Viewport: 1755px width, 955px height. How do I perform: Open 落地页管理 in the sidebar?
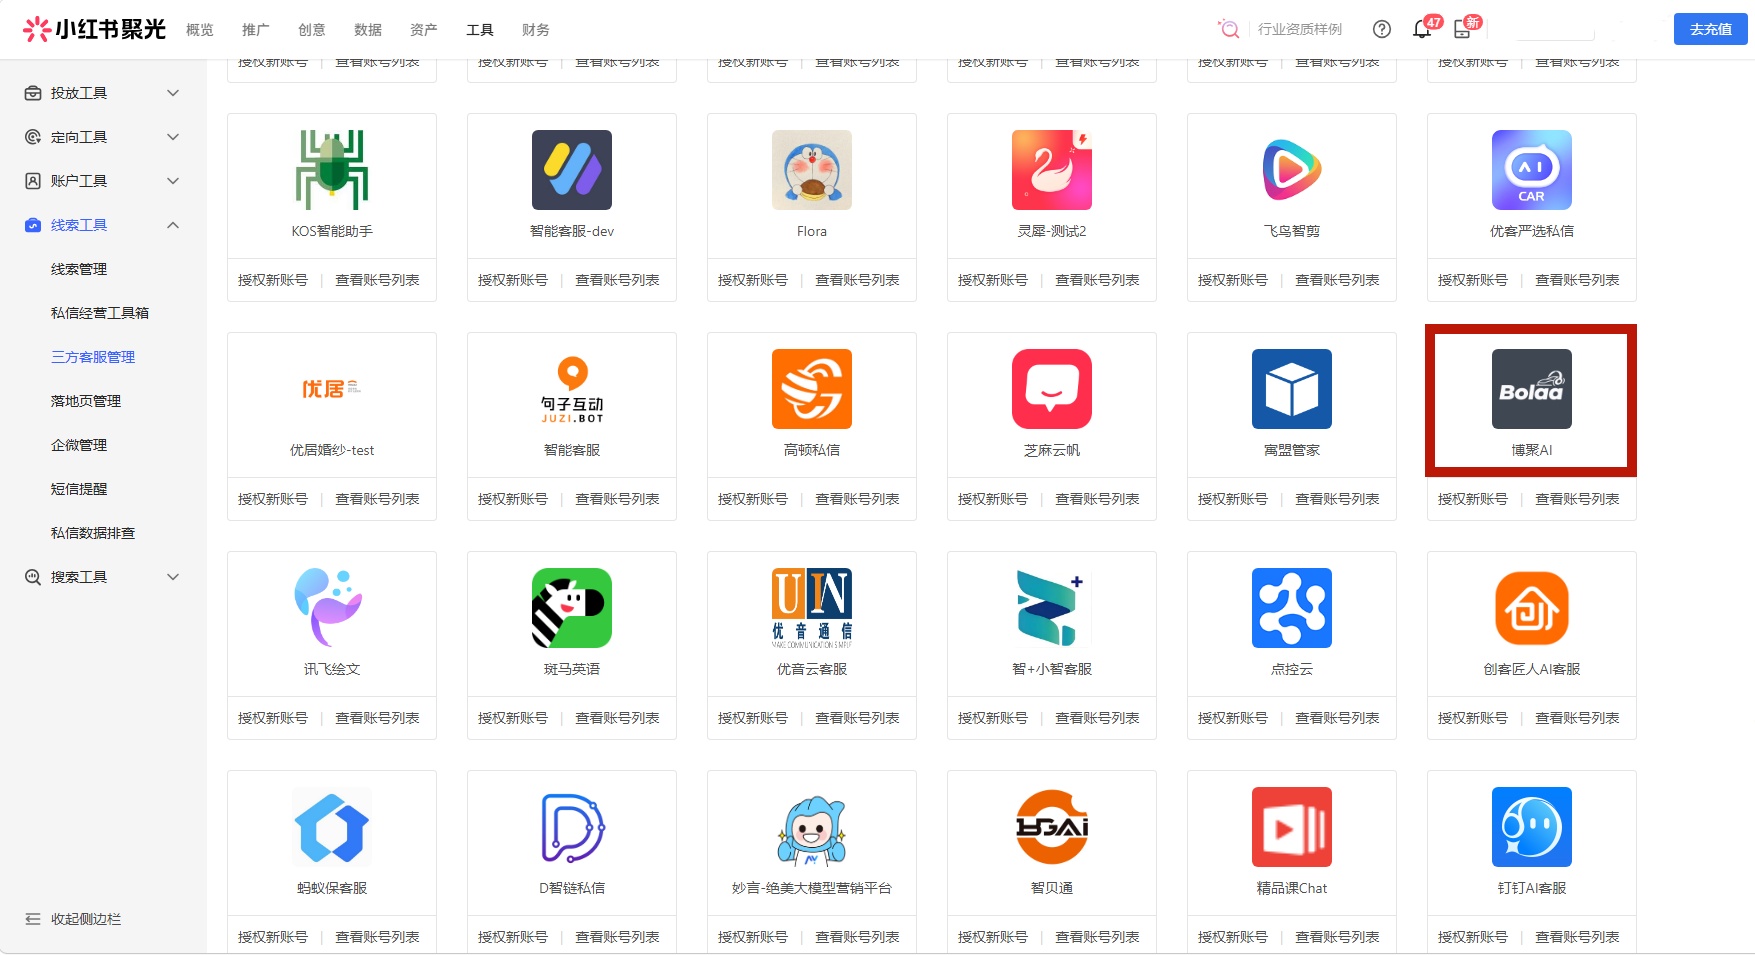point(86,401)
